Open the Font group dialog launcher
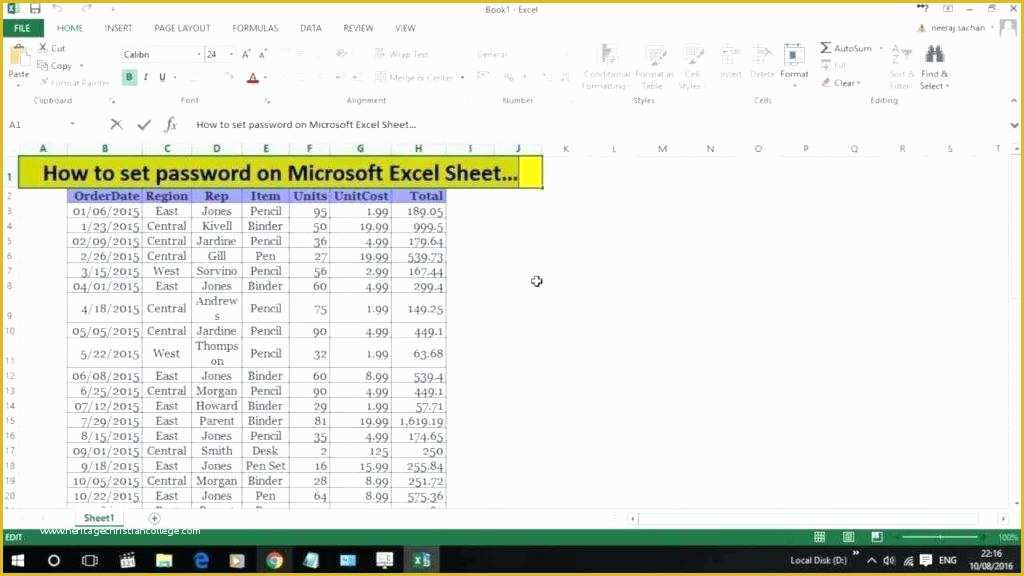 [267, 101]
